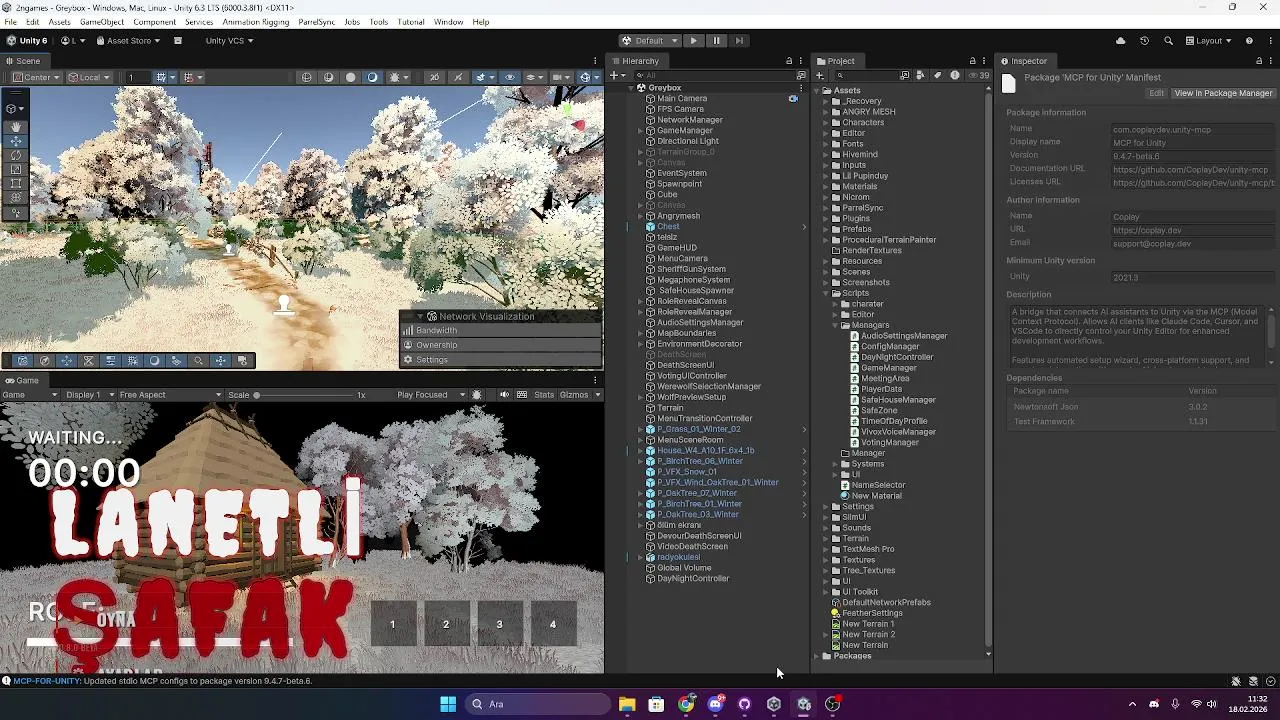Open the File menu
This screenshot has height=720, width=1280.
pyautogui.click(x=10, y=22)
